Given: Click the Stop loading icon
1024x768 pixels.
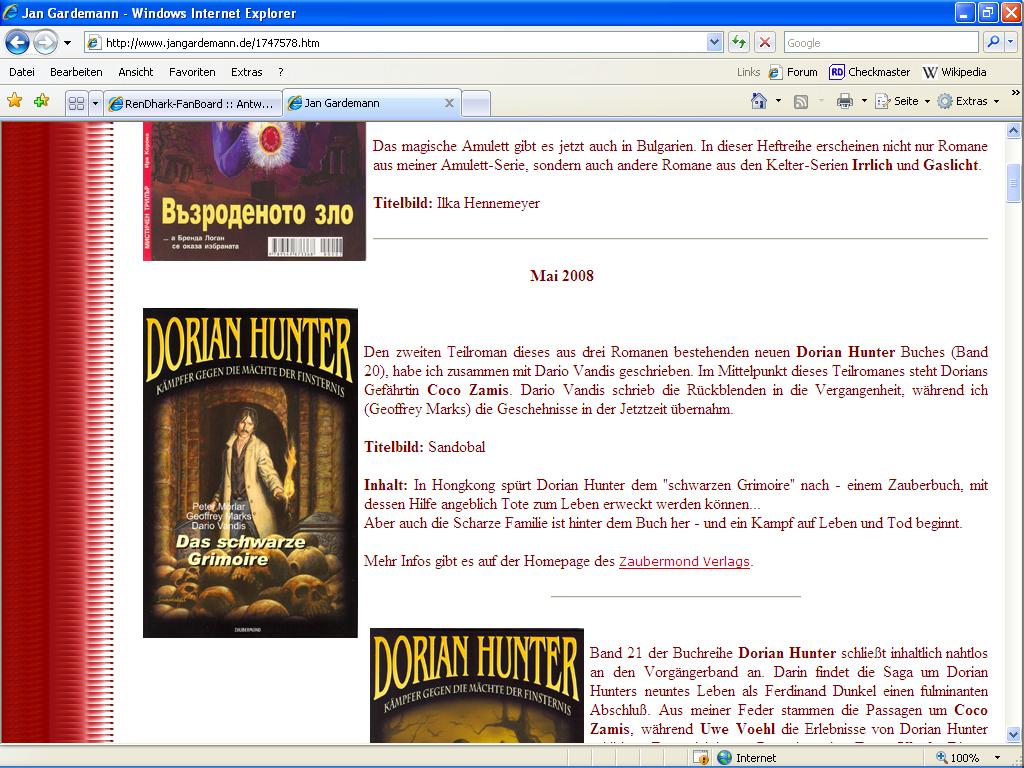Looking at the screenshot, I should (x=765, y=42).
